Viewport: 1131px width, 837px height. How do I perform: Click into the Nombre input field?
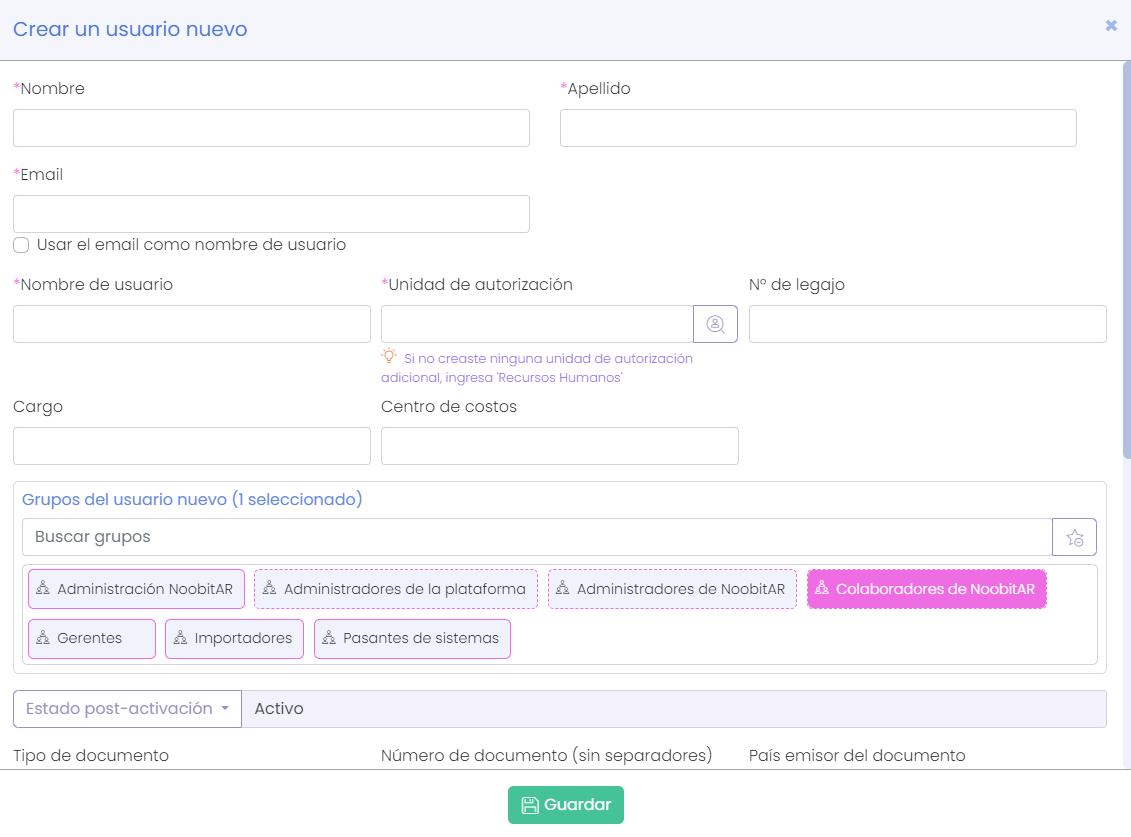[x=271, y=128]
